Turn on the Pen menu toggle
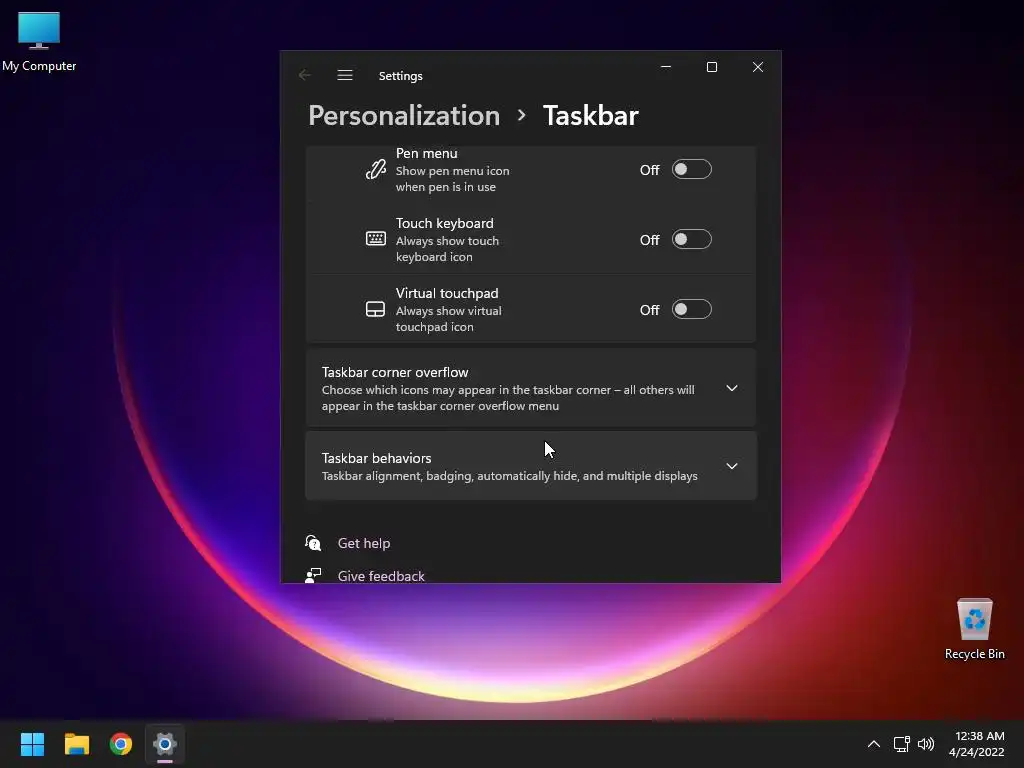 (692, 170)
